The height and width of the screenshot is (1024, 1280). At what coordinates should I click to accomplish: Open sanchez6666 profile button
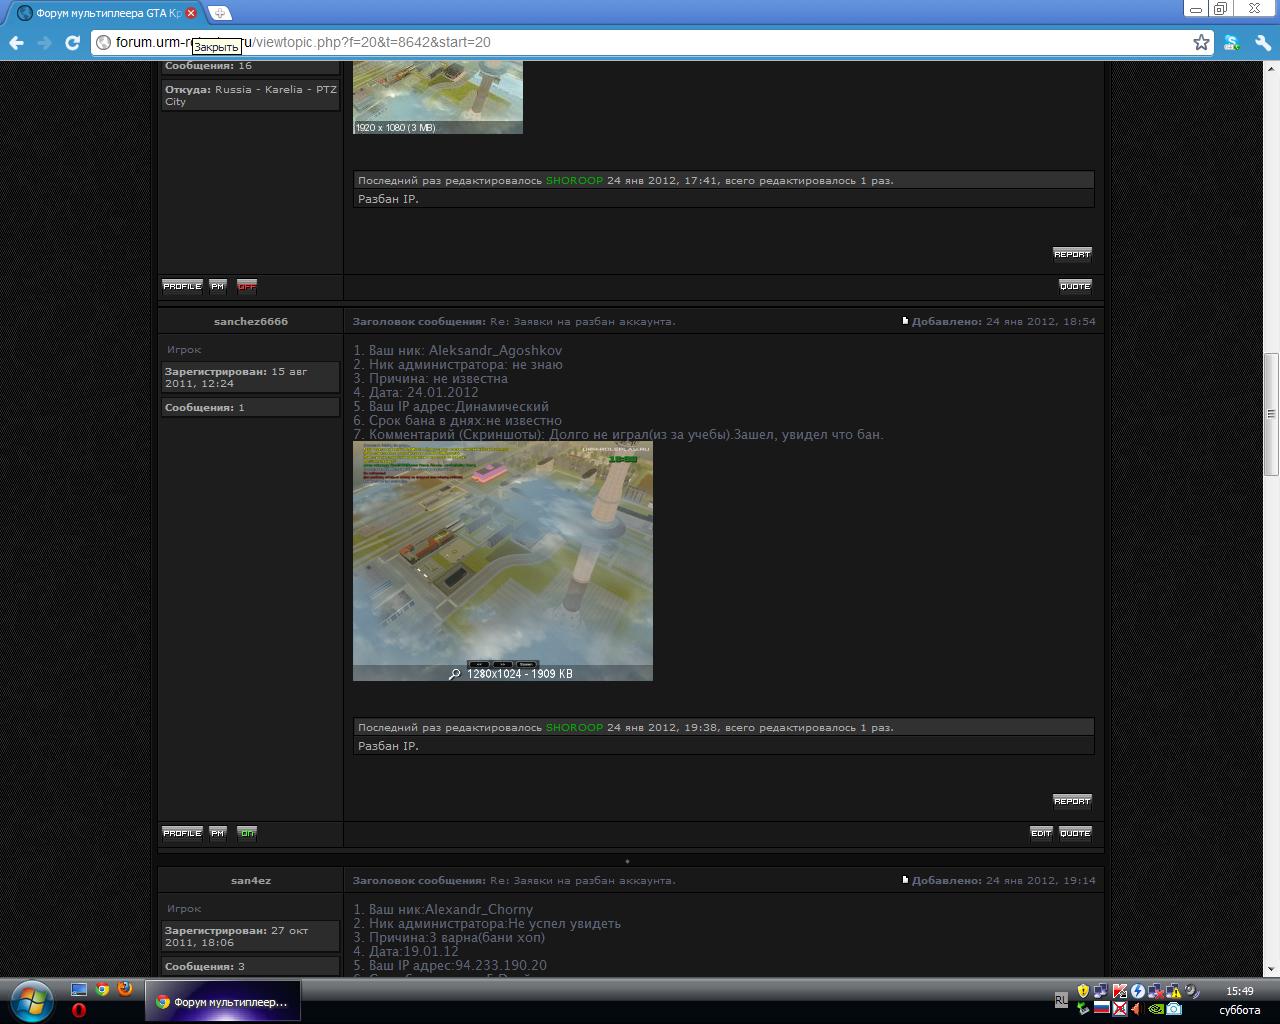(182, 833)
